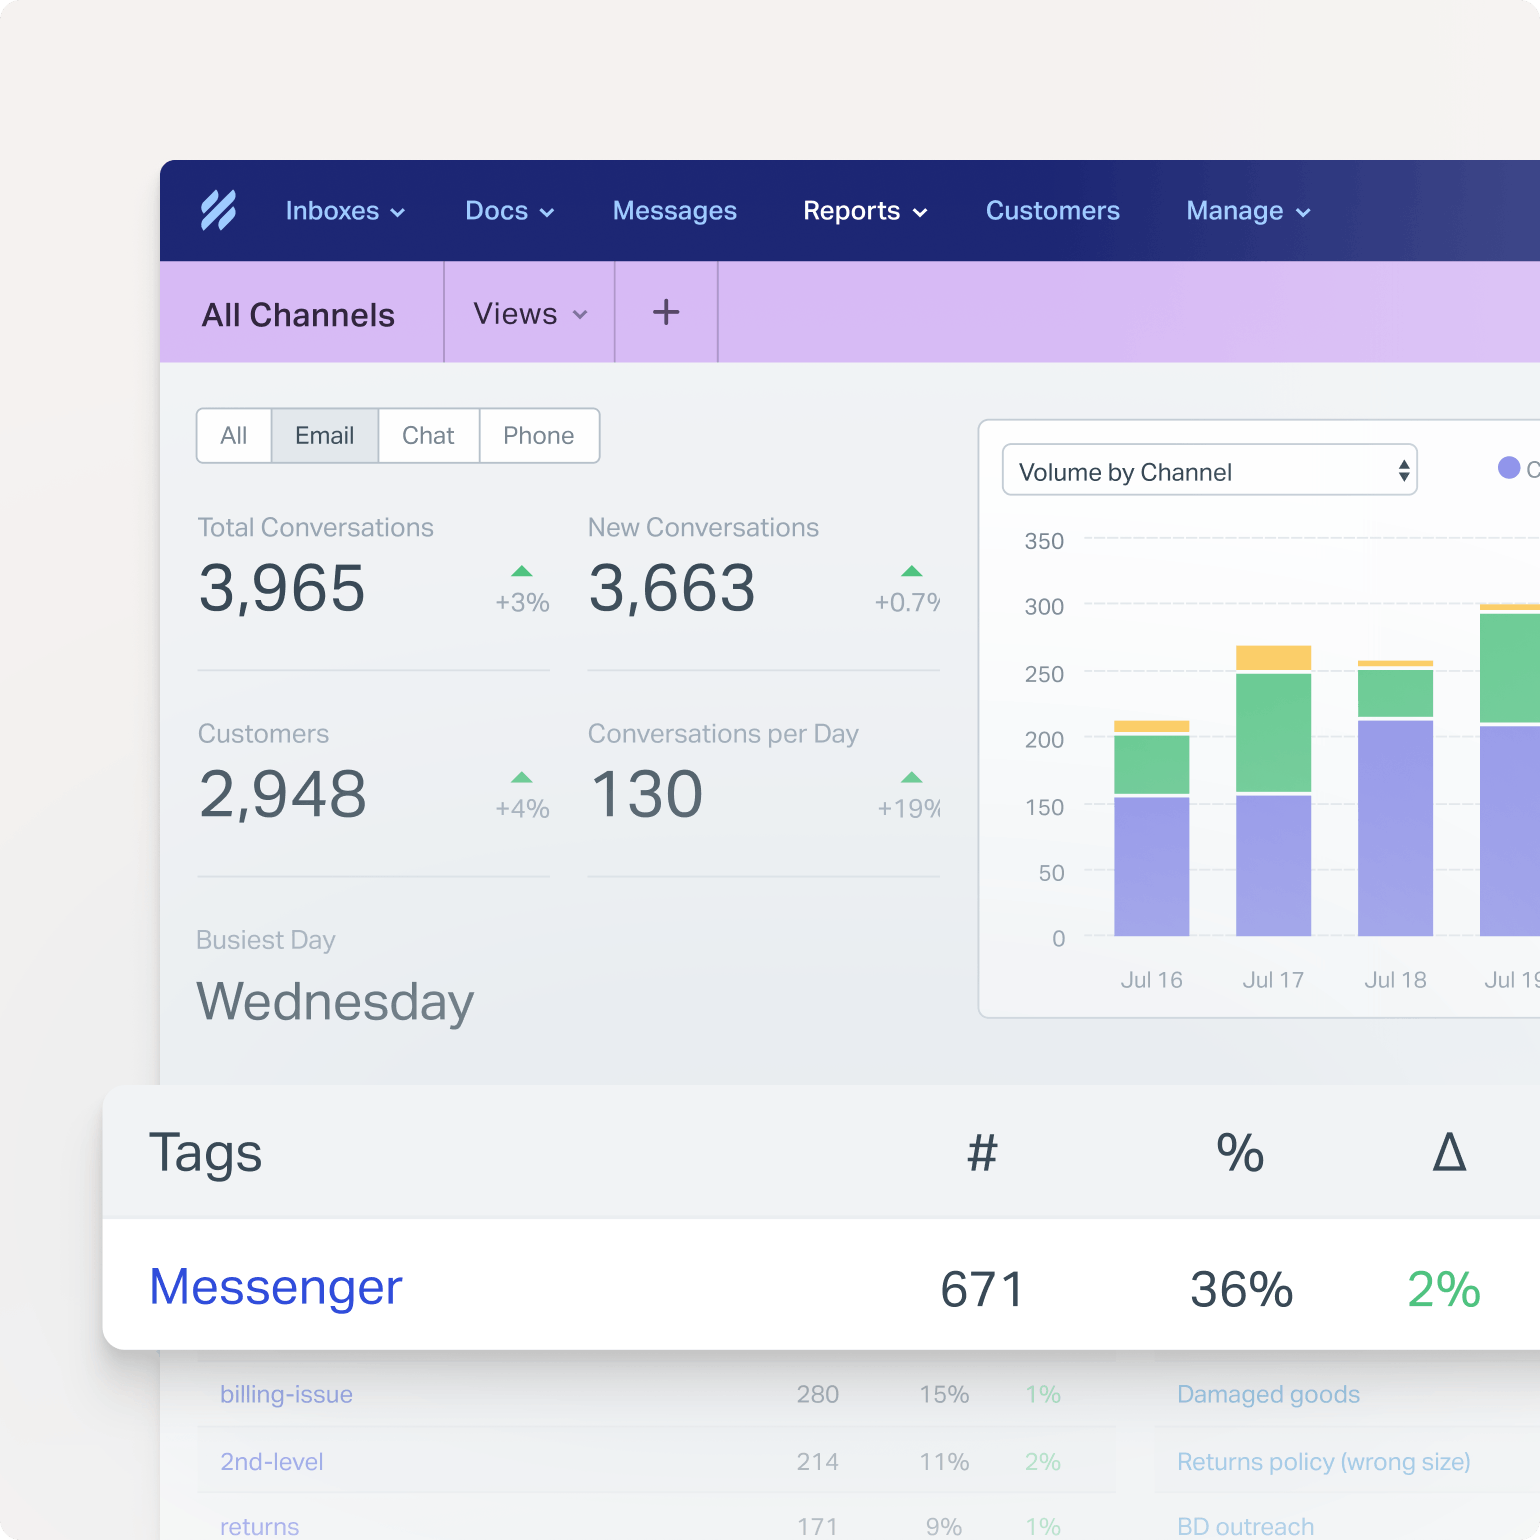Click the purple legend dot beside the chart

point(1509,467)
